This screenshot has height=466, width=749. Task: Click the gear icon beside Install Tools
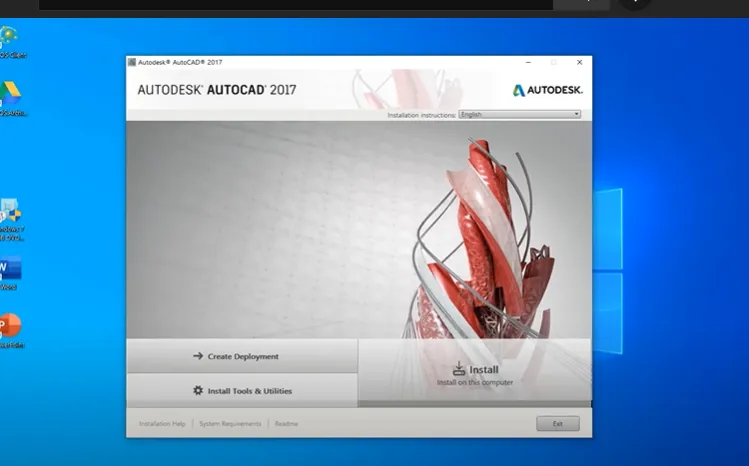pyautogui.click(x=198, y=390)
